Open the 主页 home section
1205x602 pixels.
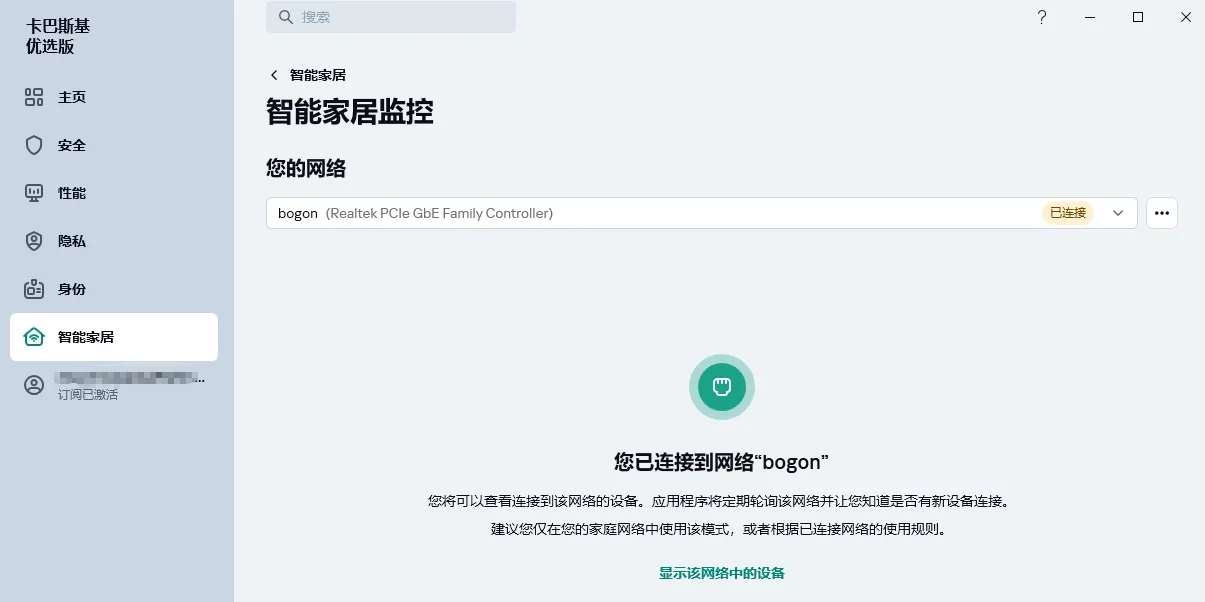[x=114, y=97]
